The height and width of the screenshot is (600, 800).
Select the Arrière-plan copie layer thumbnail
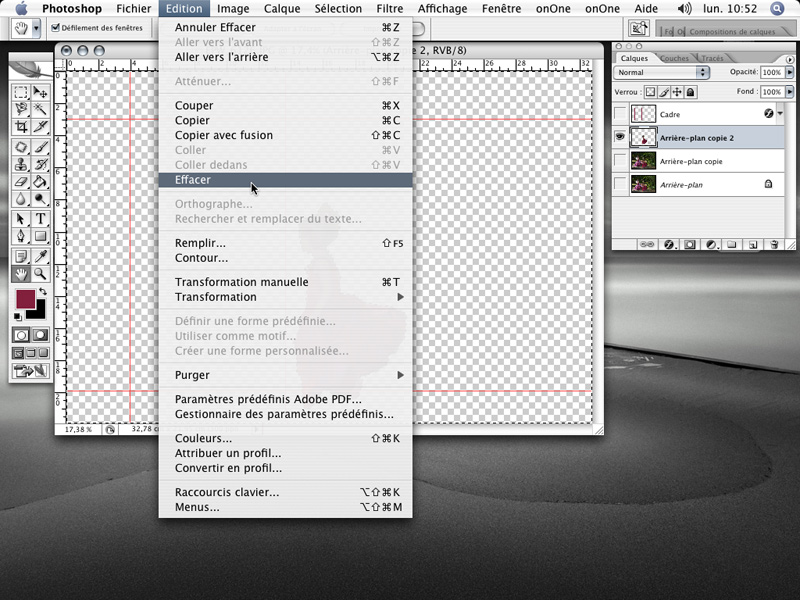point(643,161)
